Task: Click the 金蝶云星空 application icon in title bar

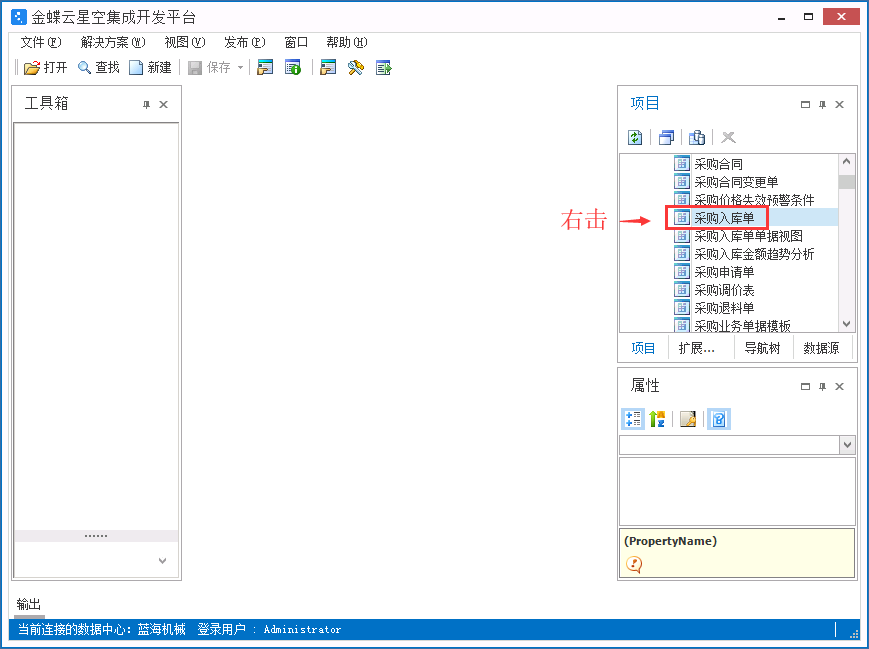Action: [19, 17]
